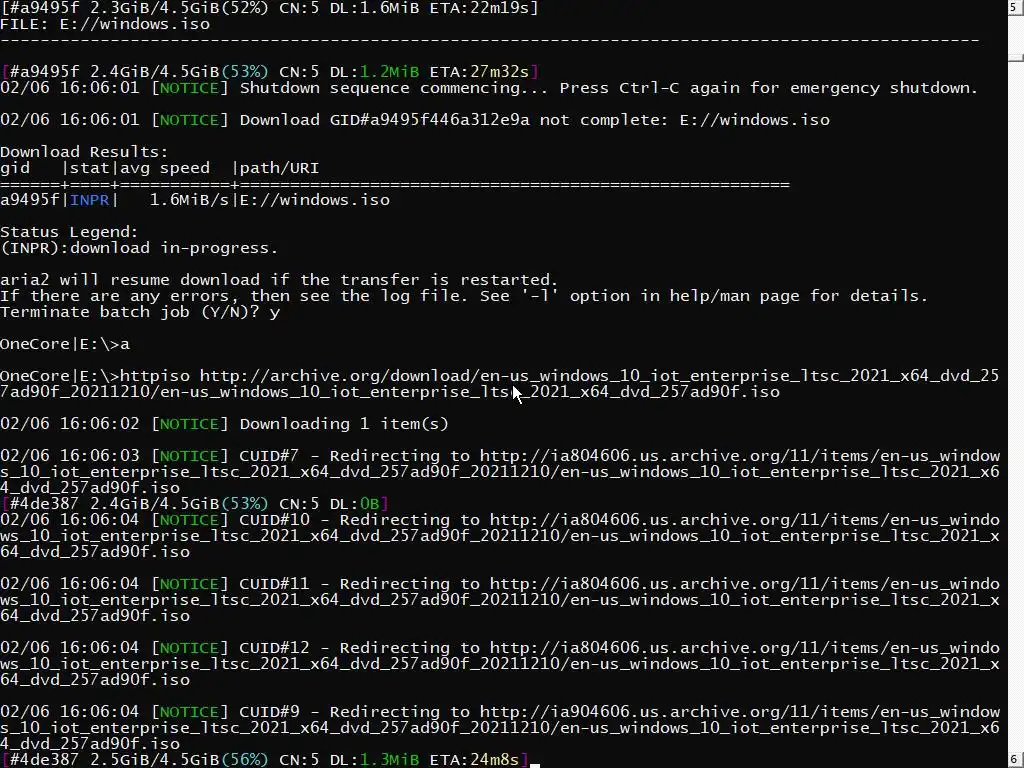Click the 'CUID#9 - Redirecting to' line
The width and height of the screenshot is (1024, 768).
500,728
